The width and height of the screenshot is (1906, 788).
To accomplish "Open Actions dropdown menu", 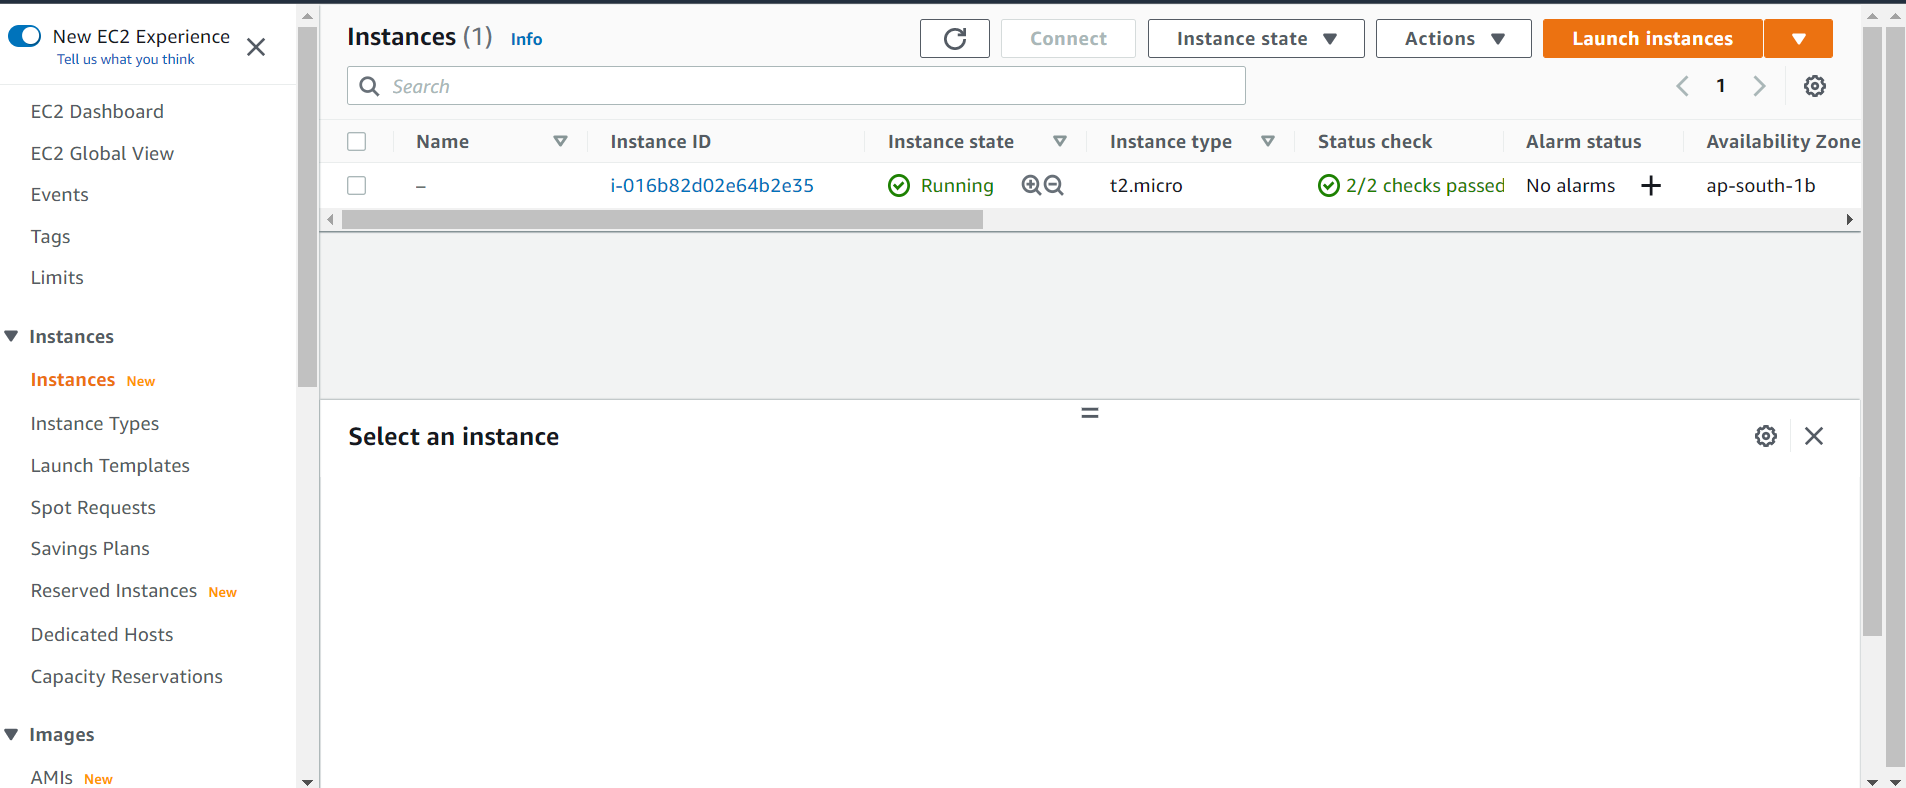I will tap(1454, 39).
